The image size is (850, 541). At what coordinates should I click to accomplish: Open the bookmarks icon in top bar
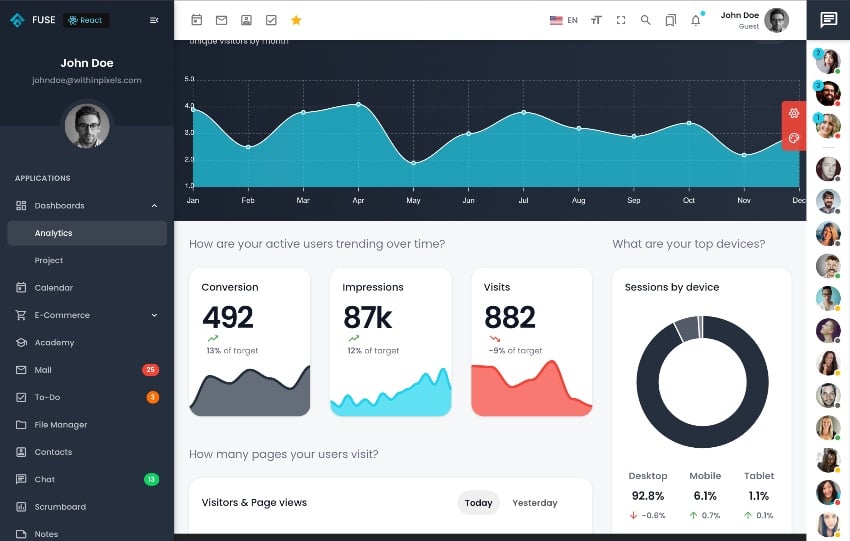click(671, 20)
